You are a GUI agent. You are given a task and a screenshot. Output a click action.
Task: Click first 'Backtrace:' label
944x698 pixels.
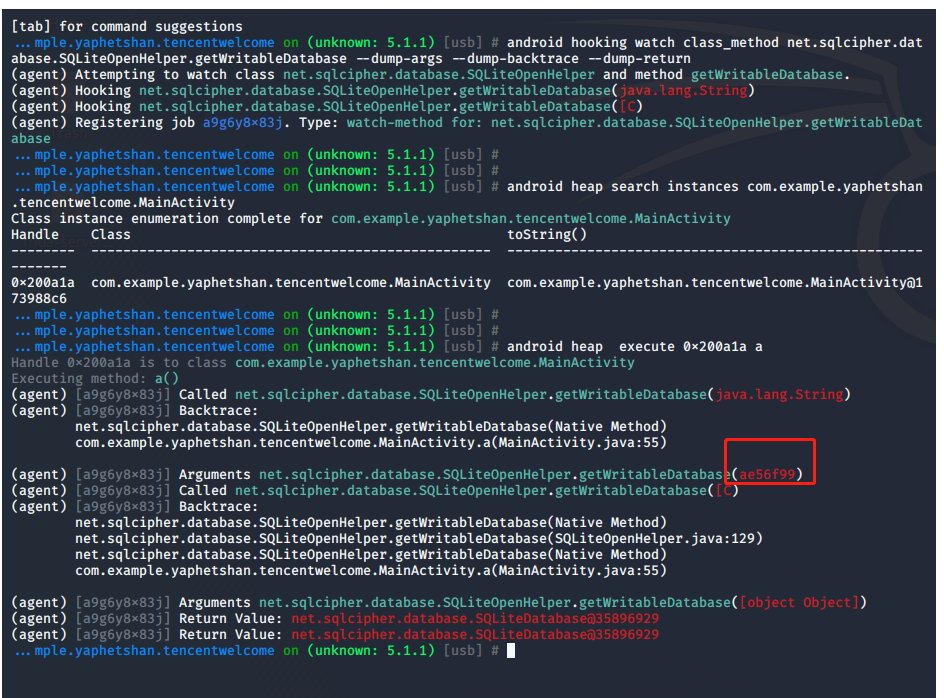(219, 411)
